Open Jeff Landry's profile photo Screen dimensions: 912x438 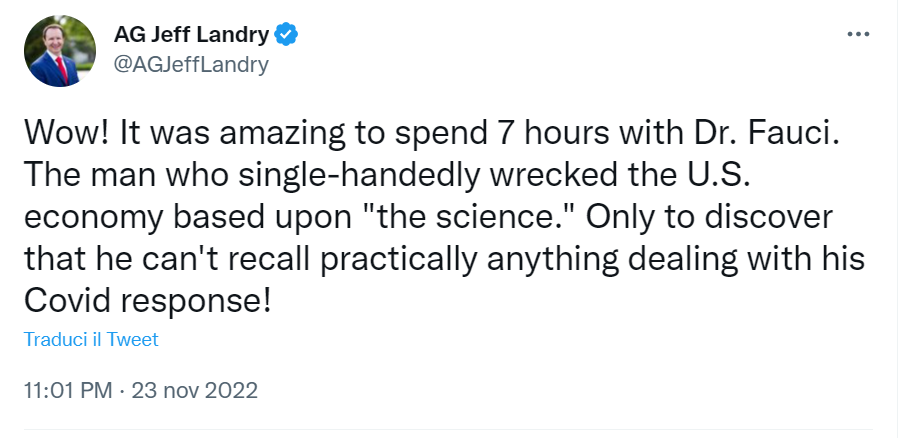[x=60, y=51]
